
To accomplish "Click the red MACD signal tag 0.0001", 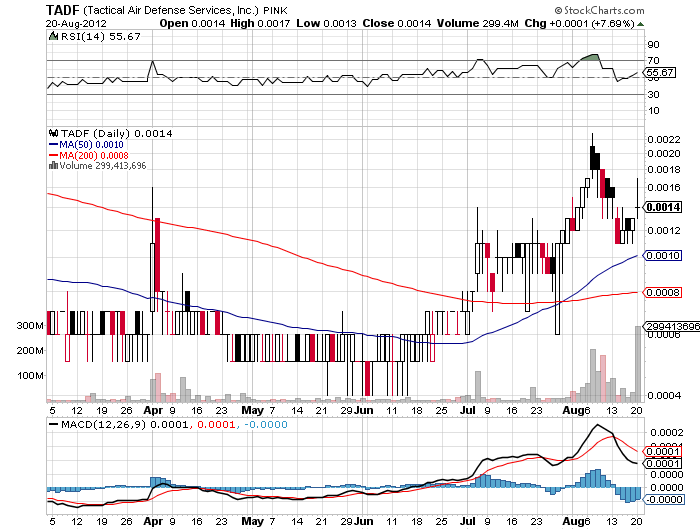I will [662, 451].
